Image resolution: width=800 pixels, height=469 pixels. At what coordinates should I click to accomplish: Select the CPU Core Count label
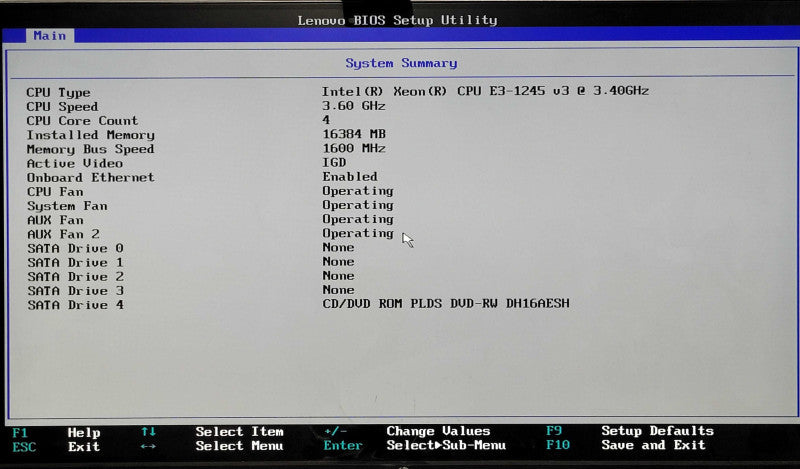tap(82, 121)
